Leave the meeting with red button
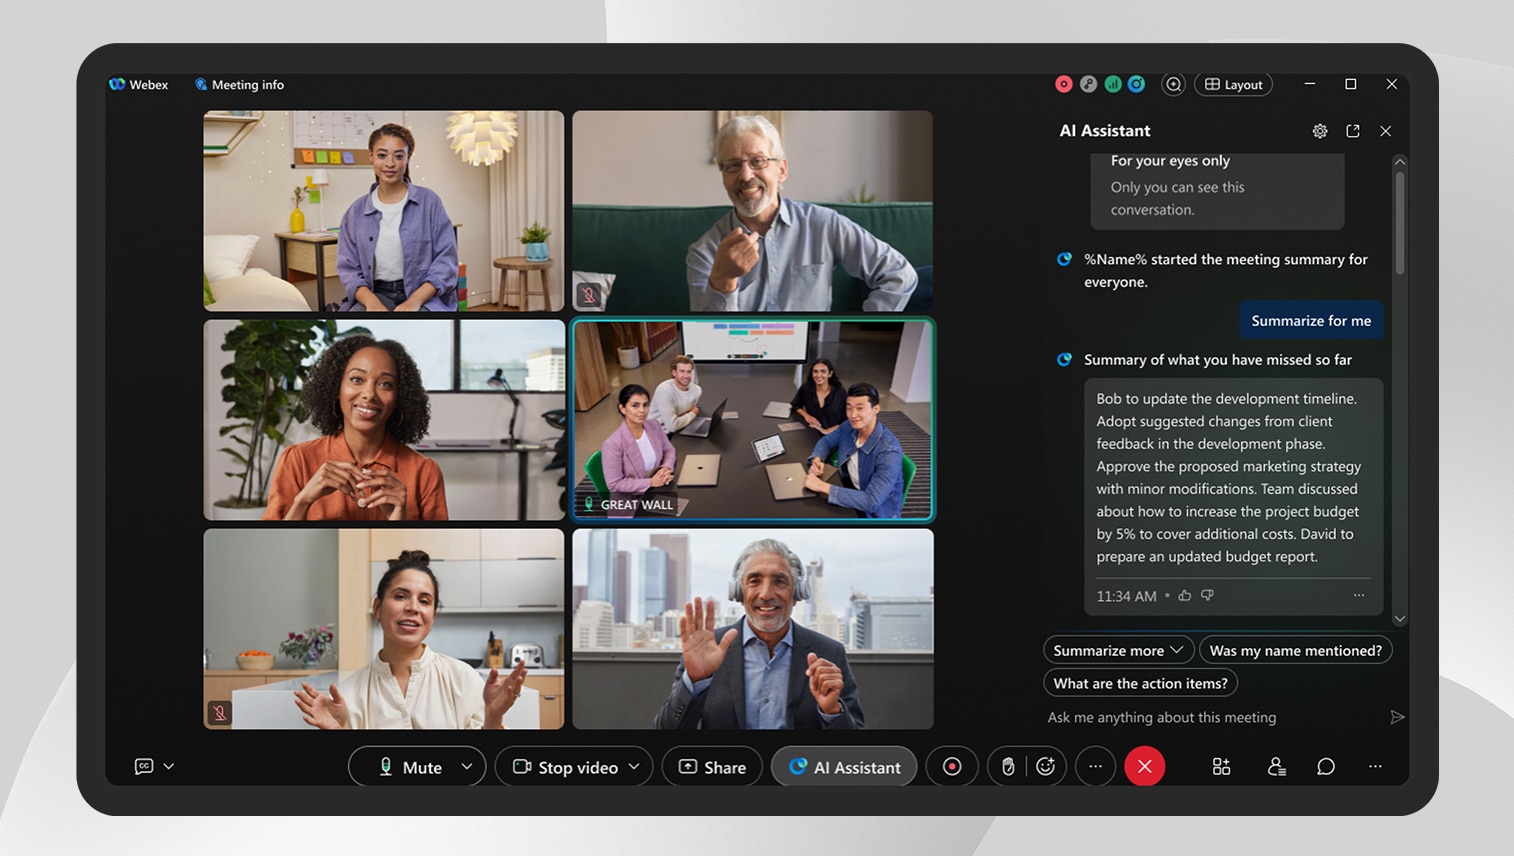Viewport: 1514px width, 856px height. pyautogui.click(x=1145, y=767)
